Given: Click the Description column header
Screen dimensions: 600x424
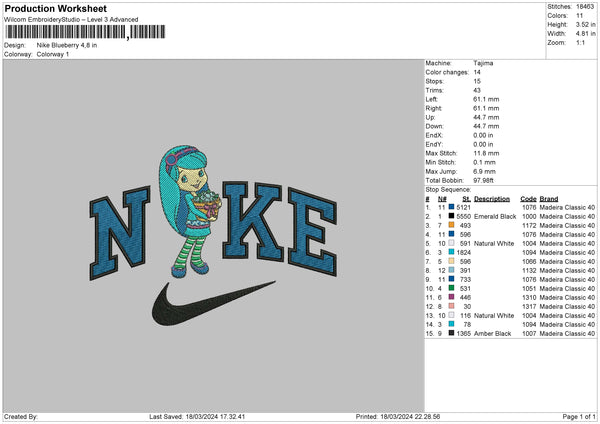Looking at the screenshot, I should pos(492,199).
